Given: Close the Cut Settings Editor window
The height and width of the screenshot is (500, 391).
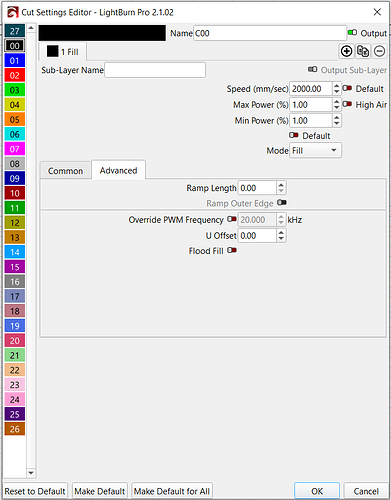Looking at the screenshot, I should 377,12.
